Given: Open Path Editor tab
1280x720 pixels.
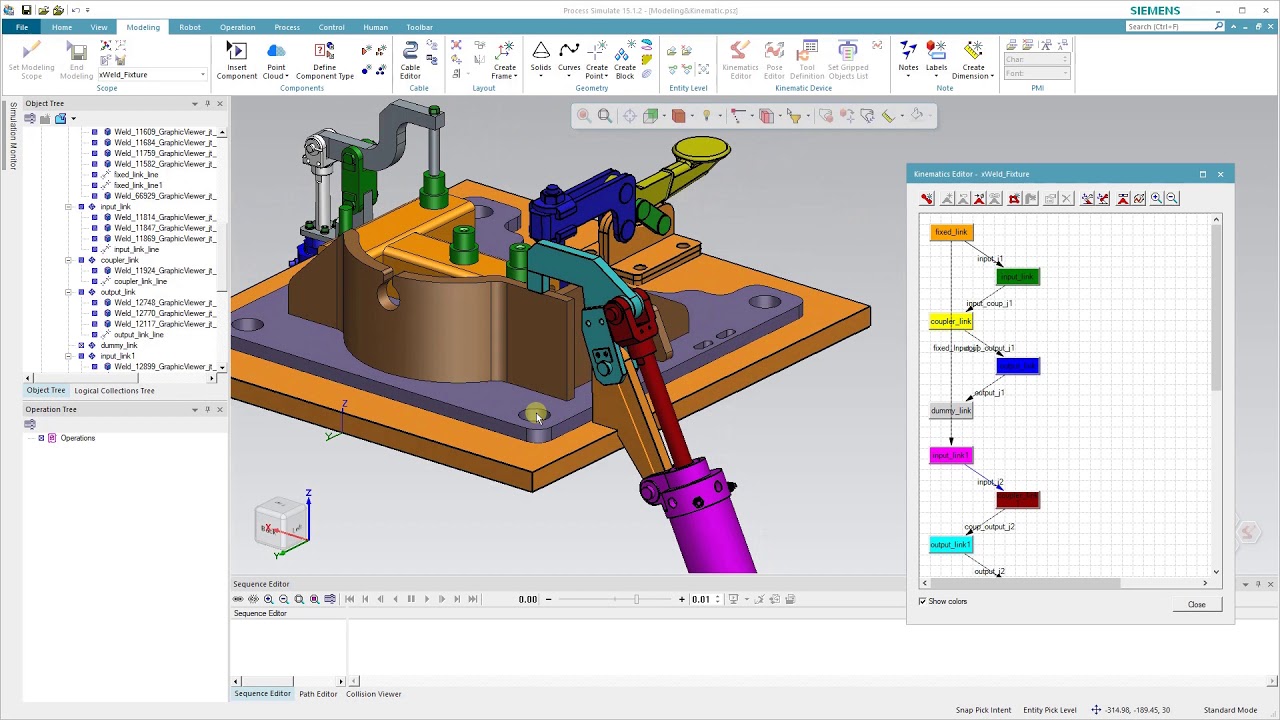Looking at the screenshot, I should pos(318,694).
